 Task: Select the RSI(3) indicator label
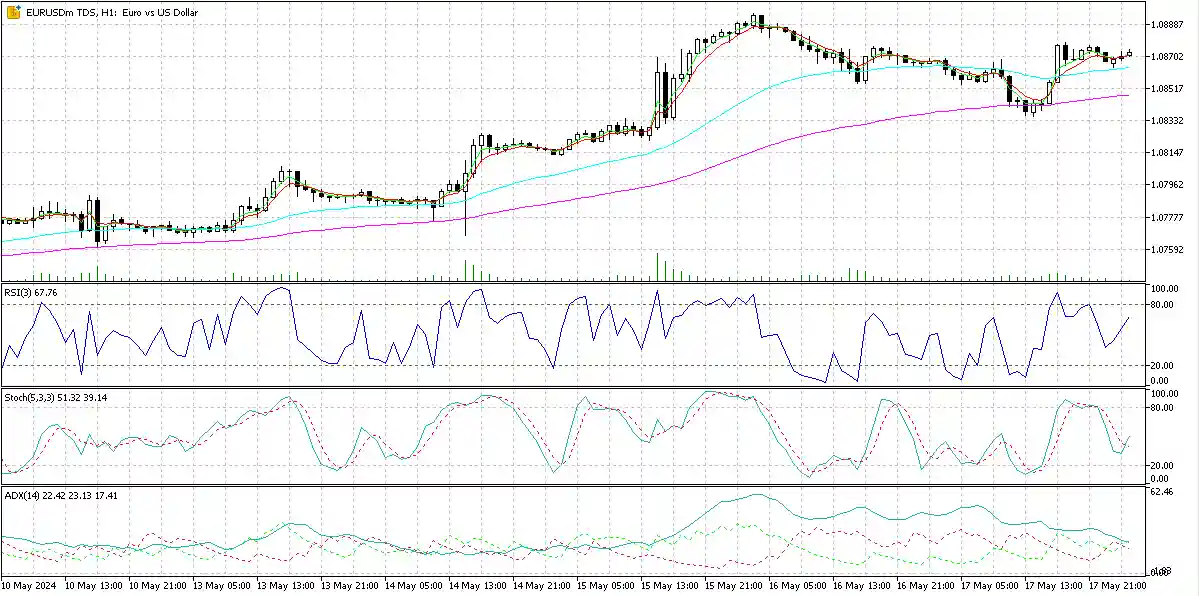click(30, 292)
